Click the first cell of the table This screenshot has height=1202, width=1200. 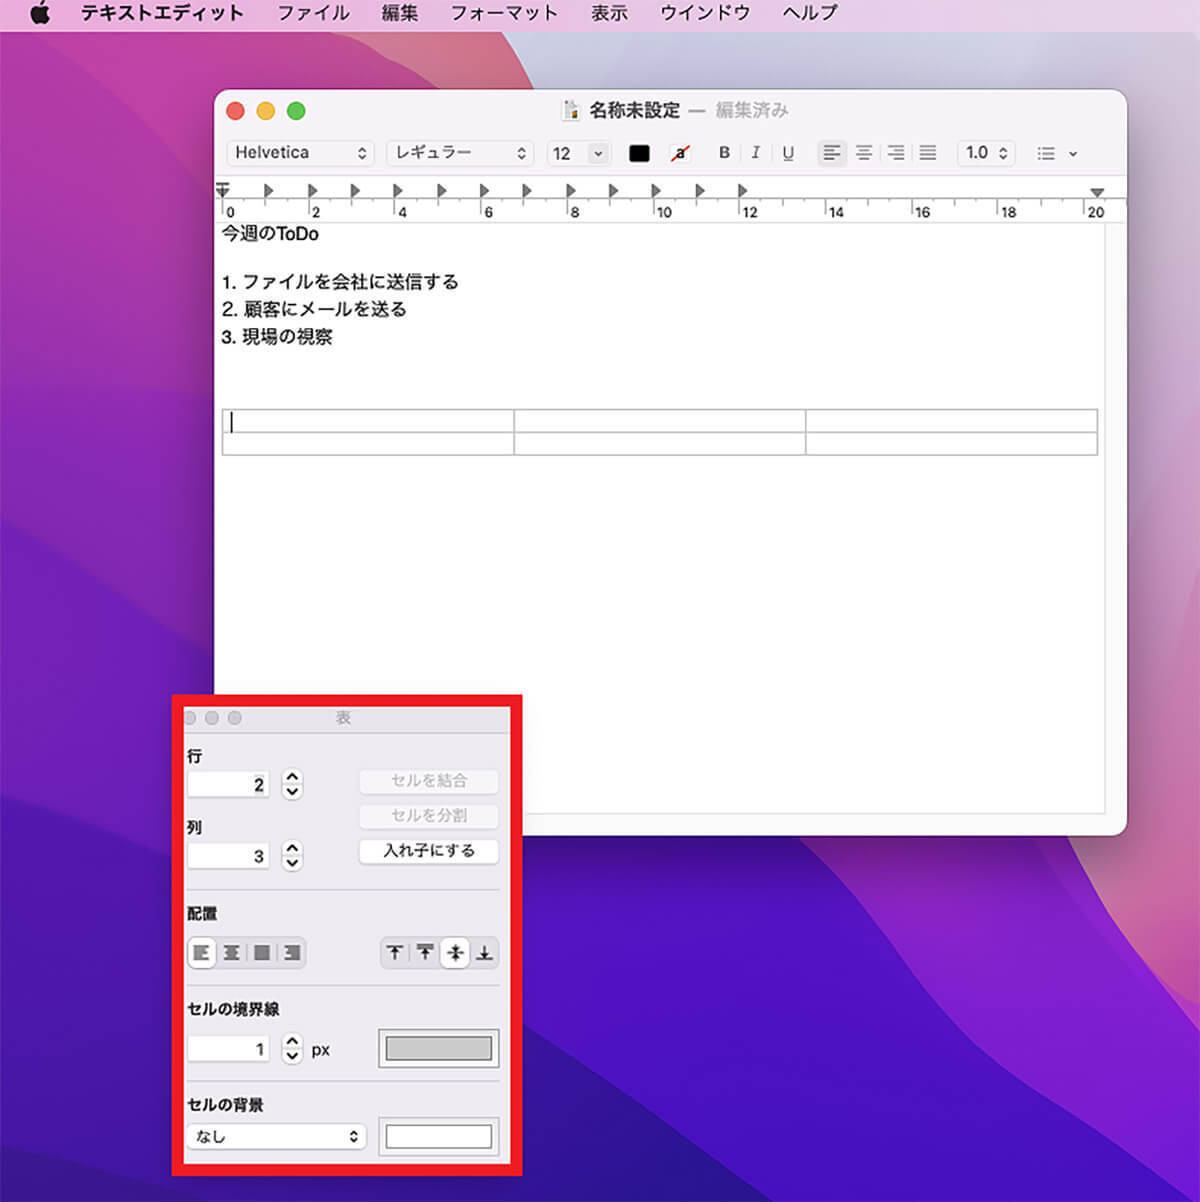(x=368, y=421)
